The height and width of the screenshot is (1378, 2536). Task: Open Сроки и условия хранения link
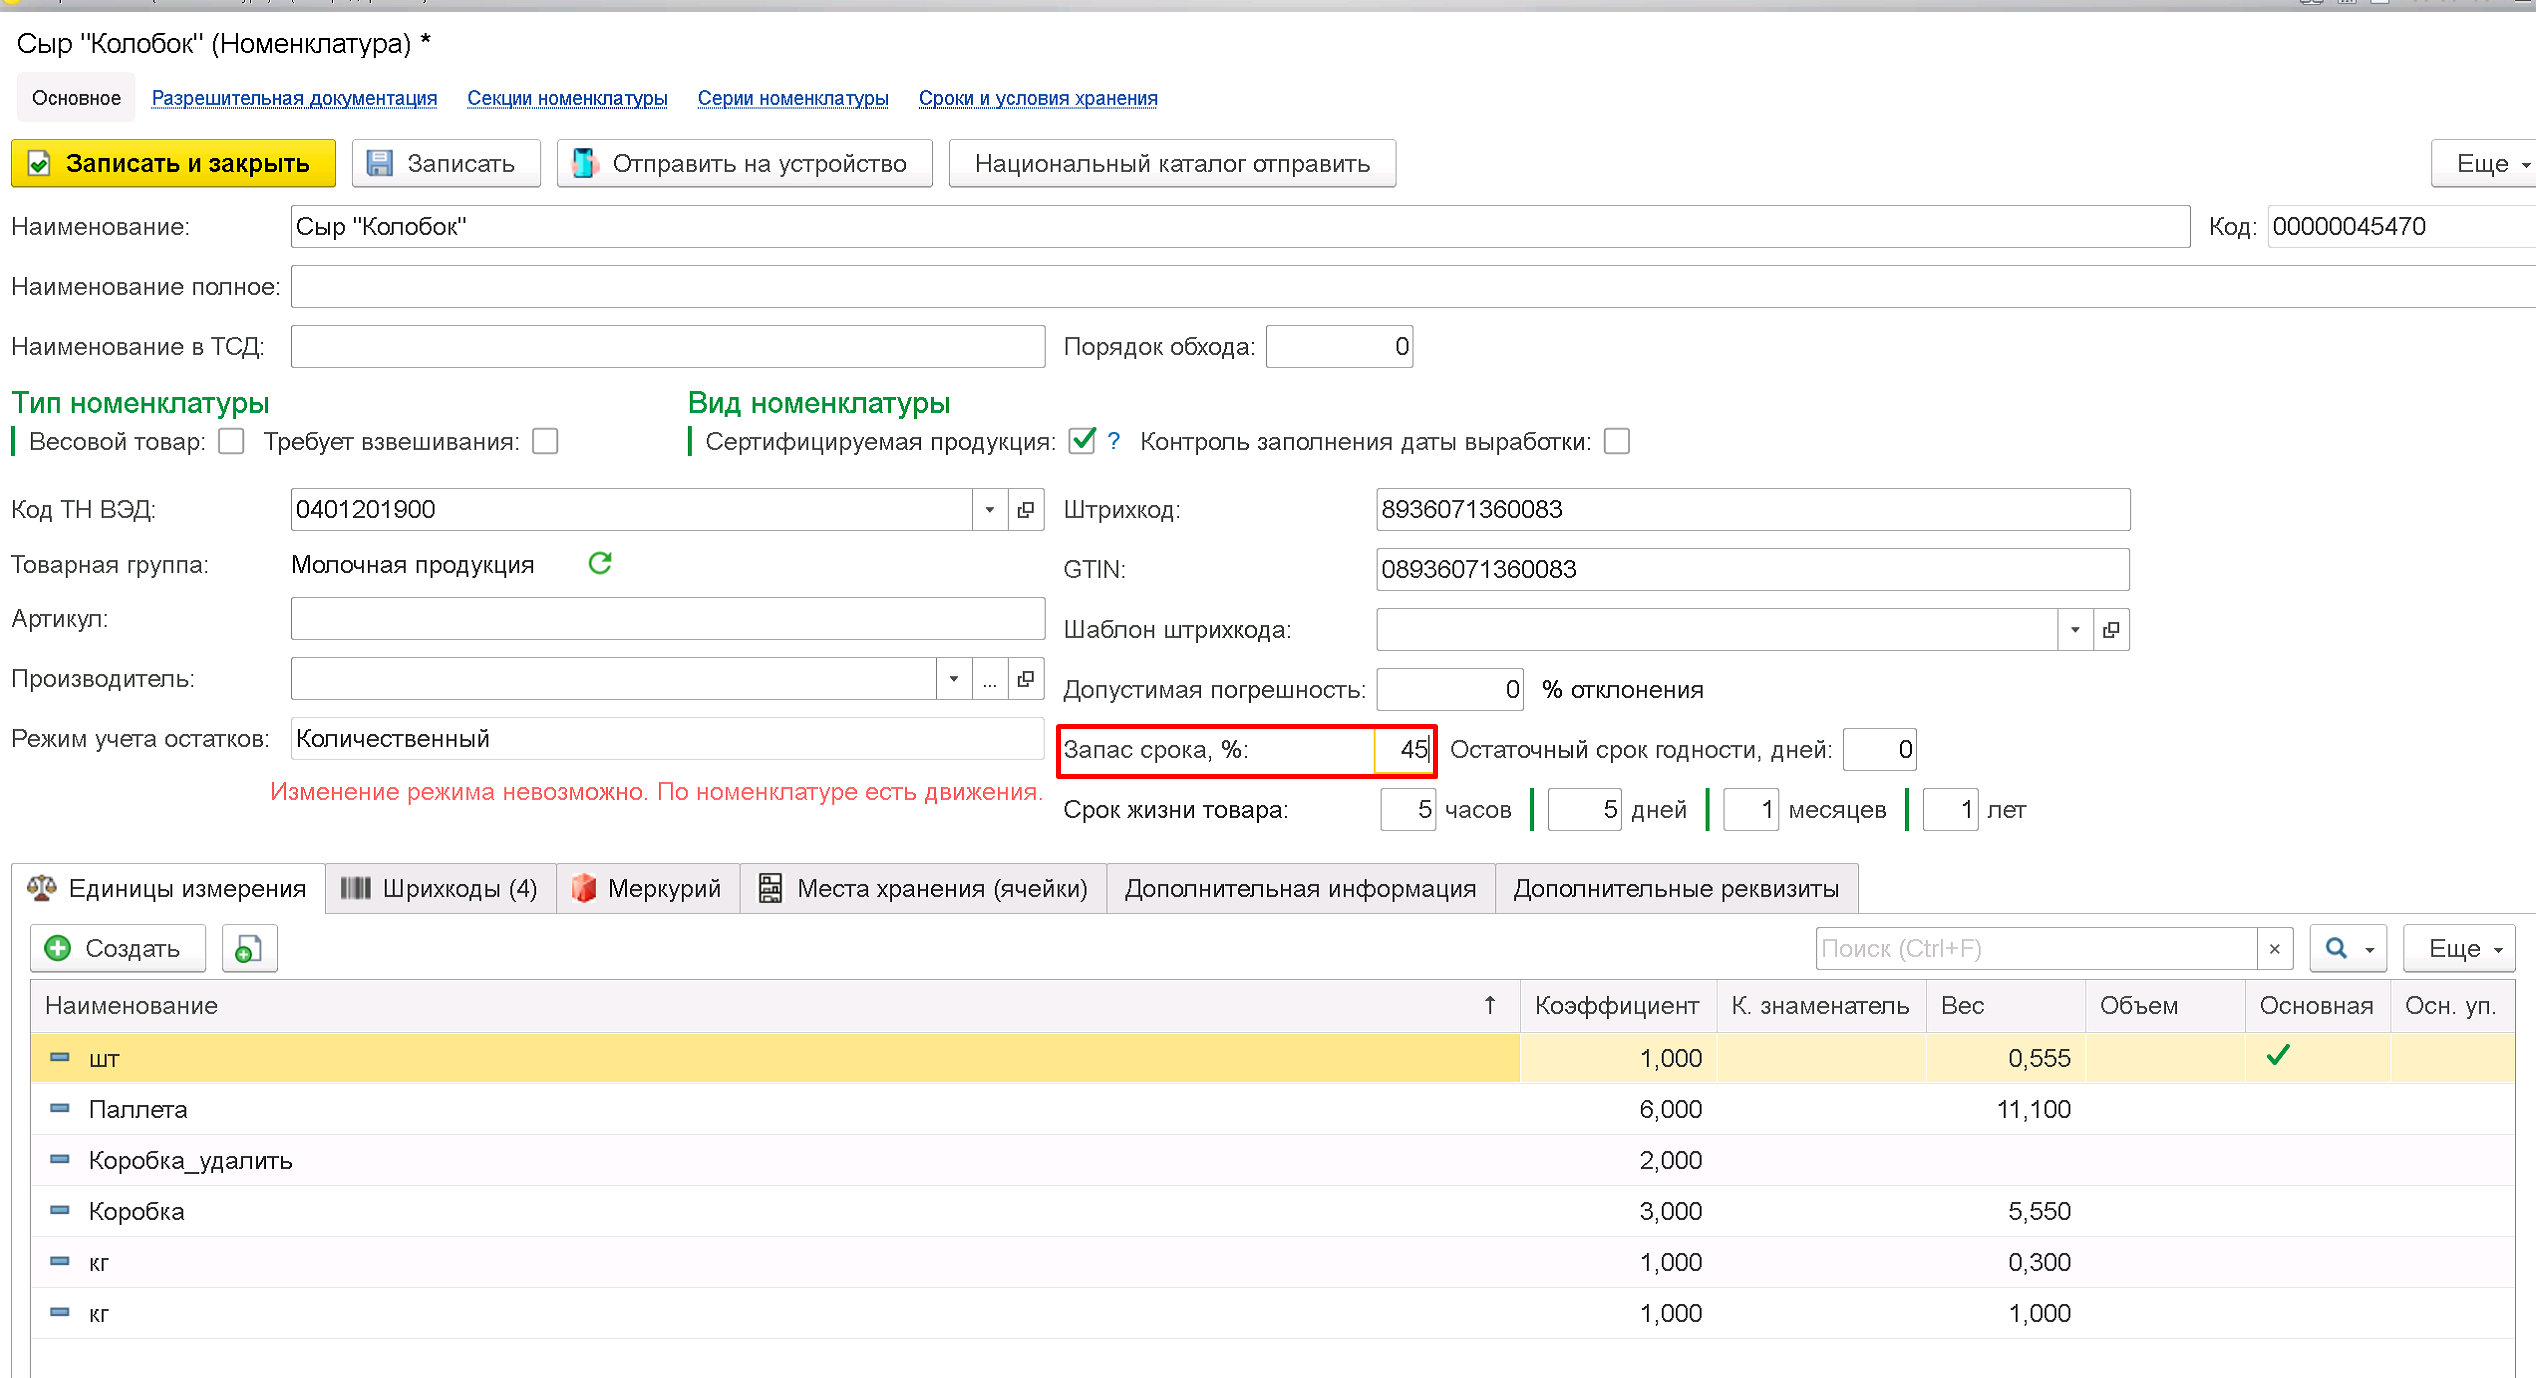click(x=1038, y=98)
